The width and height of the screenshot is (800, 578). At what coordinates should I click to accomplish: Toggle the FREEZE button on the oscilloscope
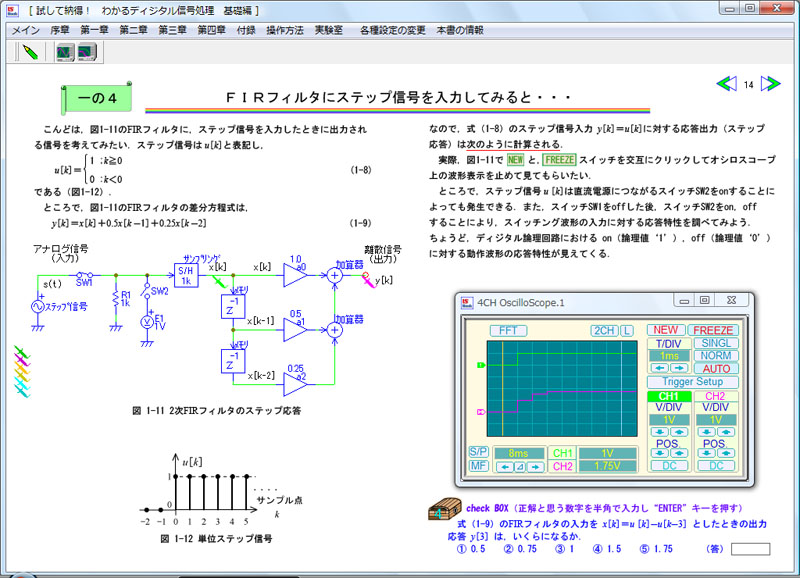[713, 330]
